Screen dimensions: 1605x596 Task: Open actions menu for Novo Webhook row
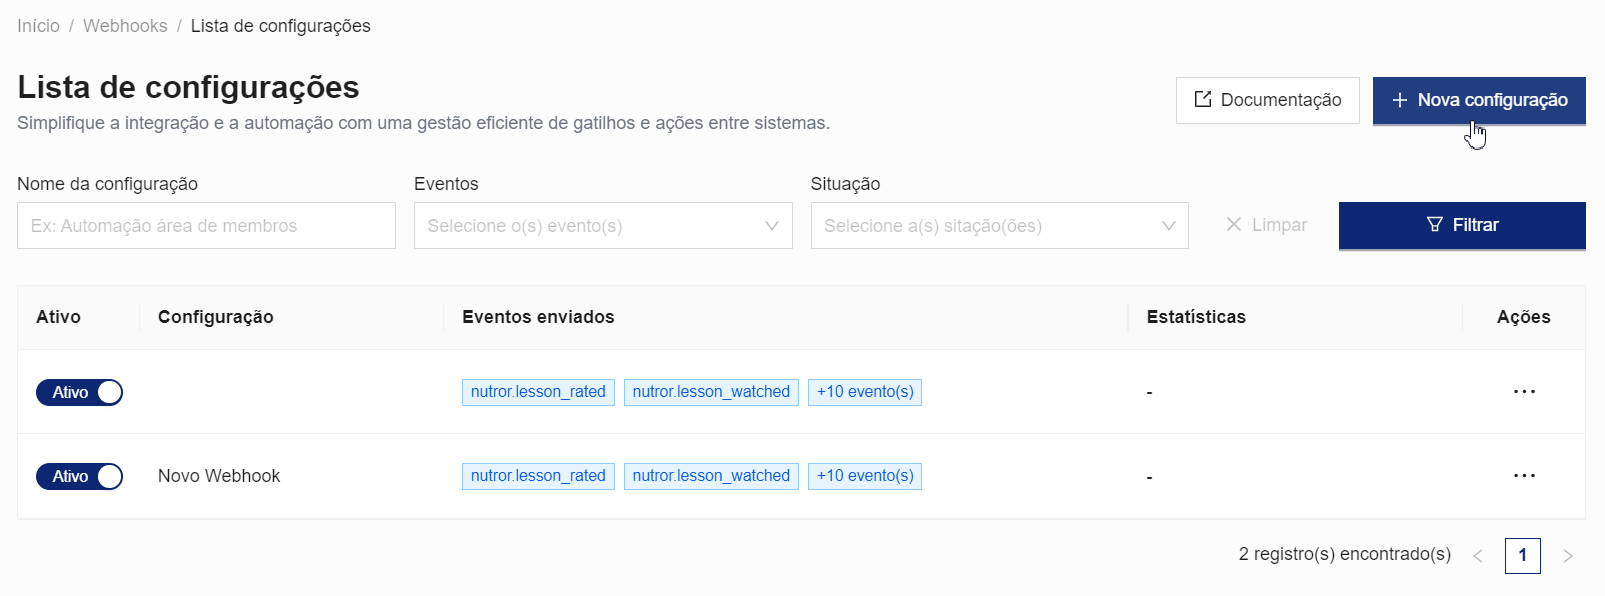pyautogui.click(x=1523, y=476)
